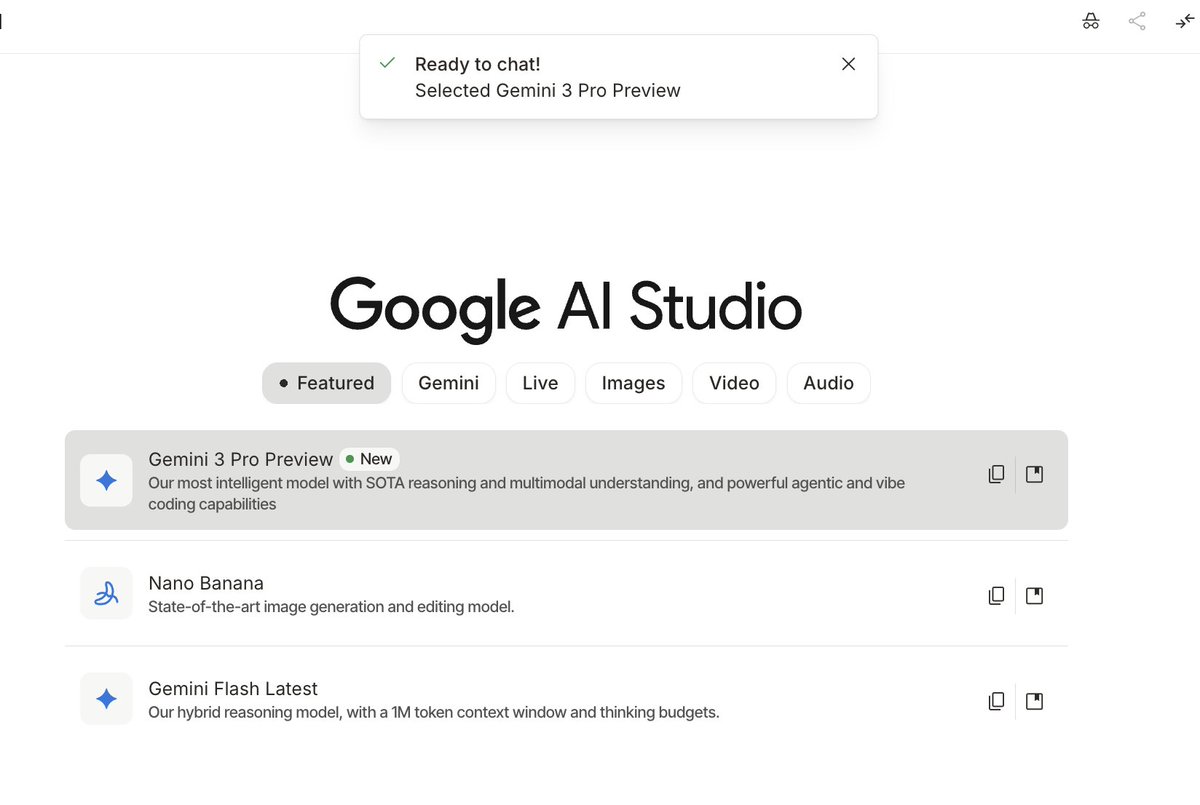This screenshot has height=805, width=1200.
Task: Click the collapse arrows icon in header
Action: coord(1184,21)
